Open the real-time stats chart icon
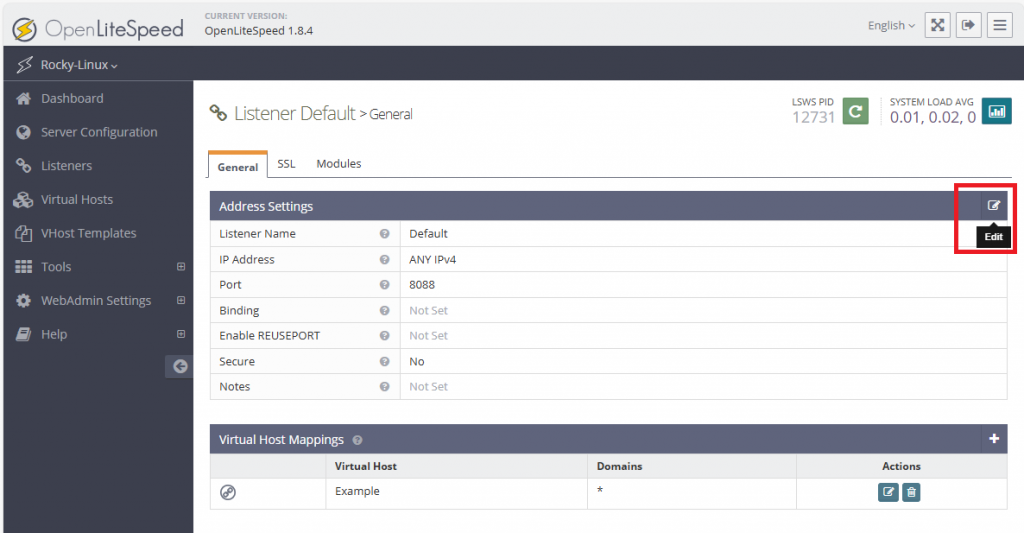Screen dimensions: 1024x533 [996, 111]
